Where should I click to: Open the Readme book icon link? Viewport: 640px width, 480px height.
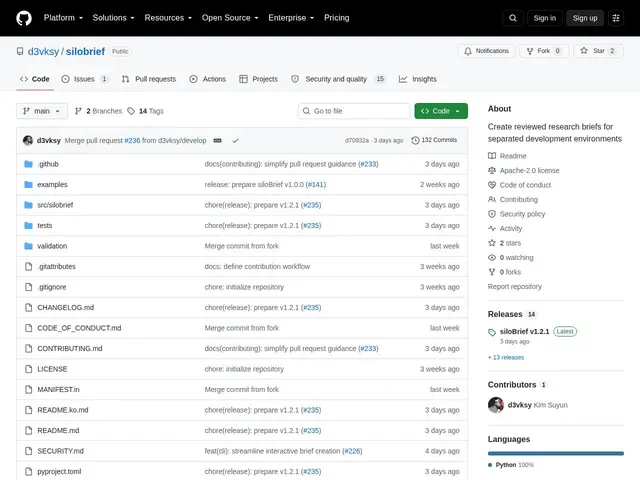tap(492, 156)
